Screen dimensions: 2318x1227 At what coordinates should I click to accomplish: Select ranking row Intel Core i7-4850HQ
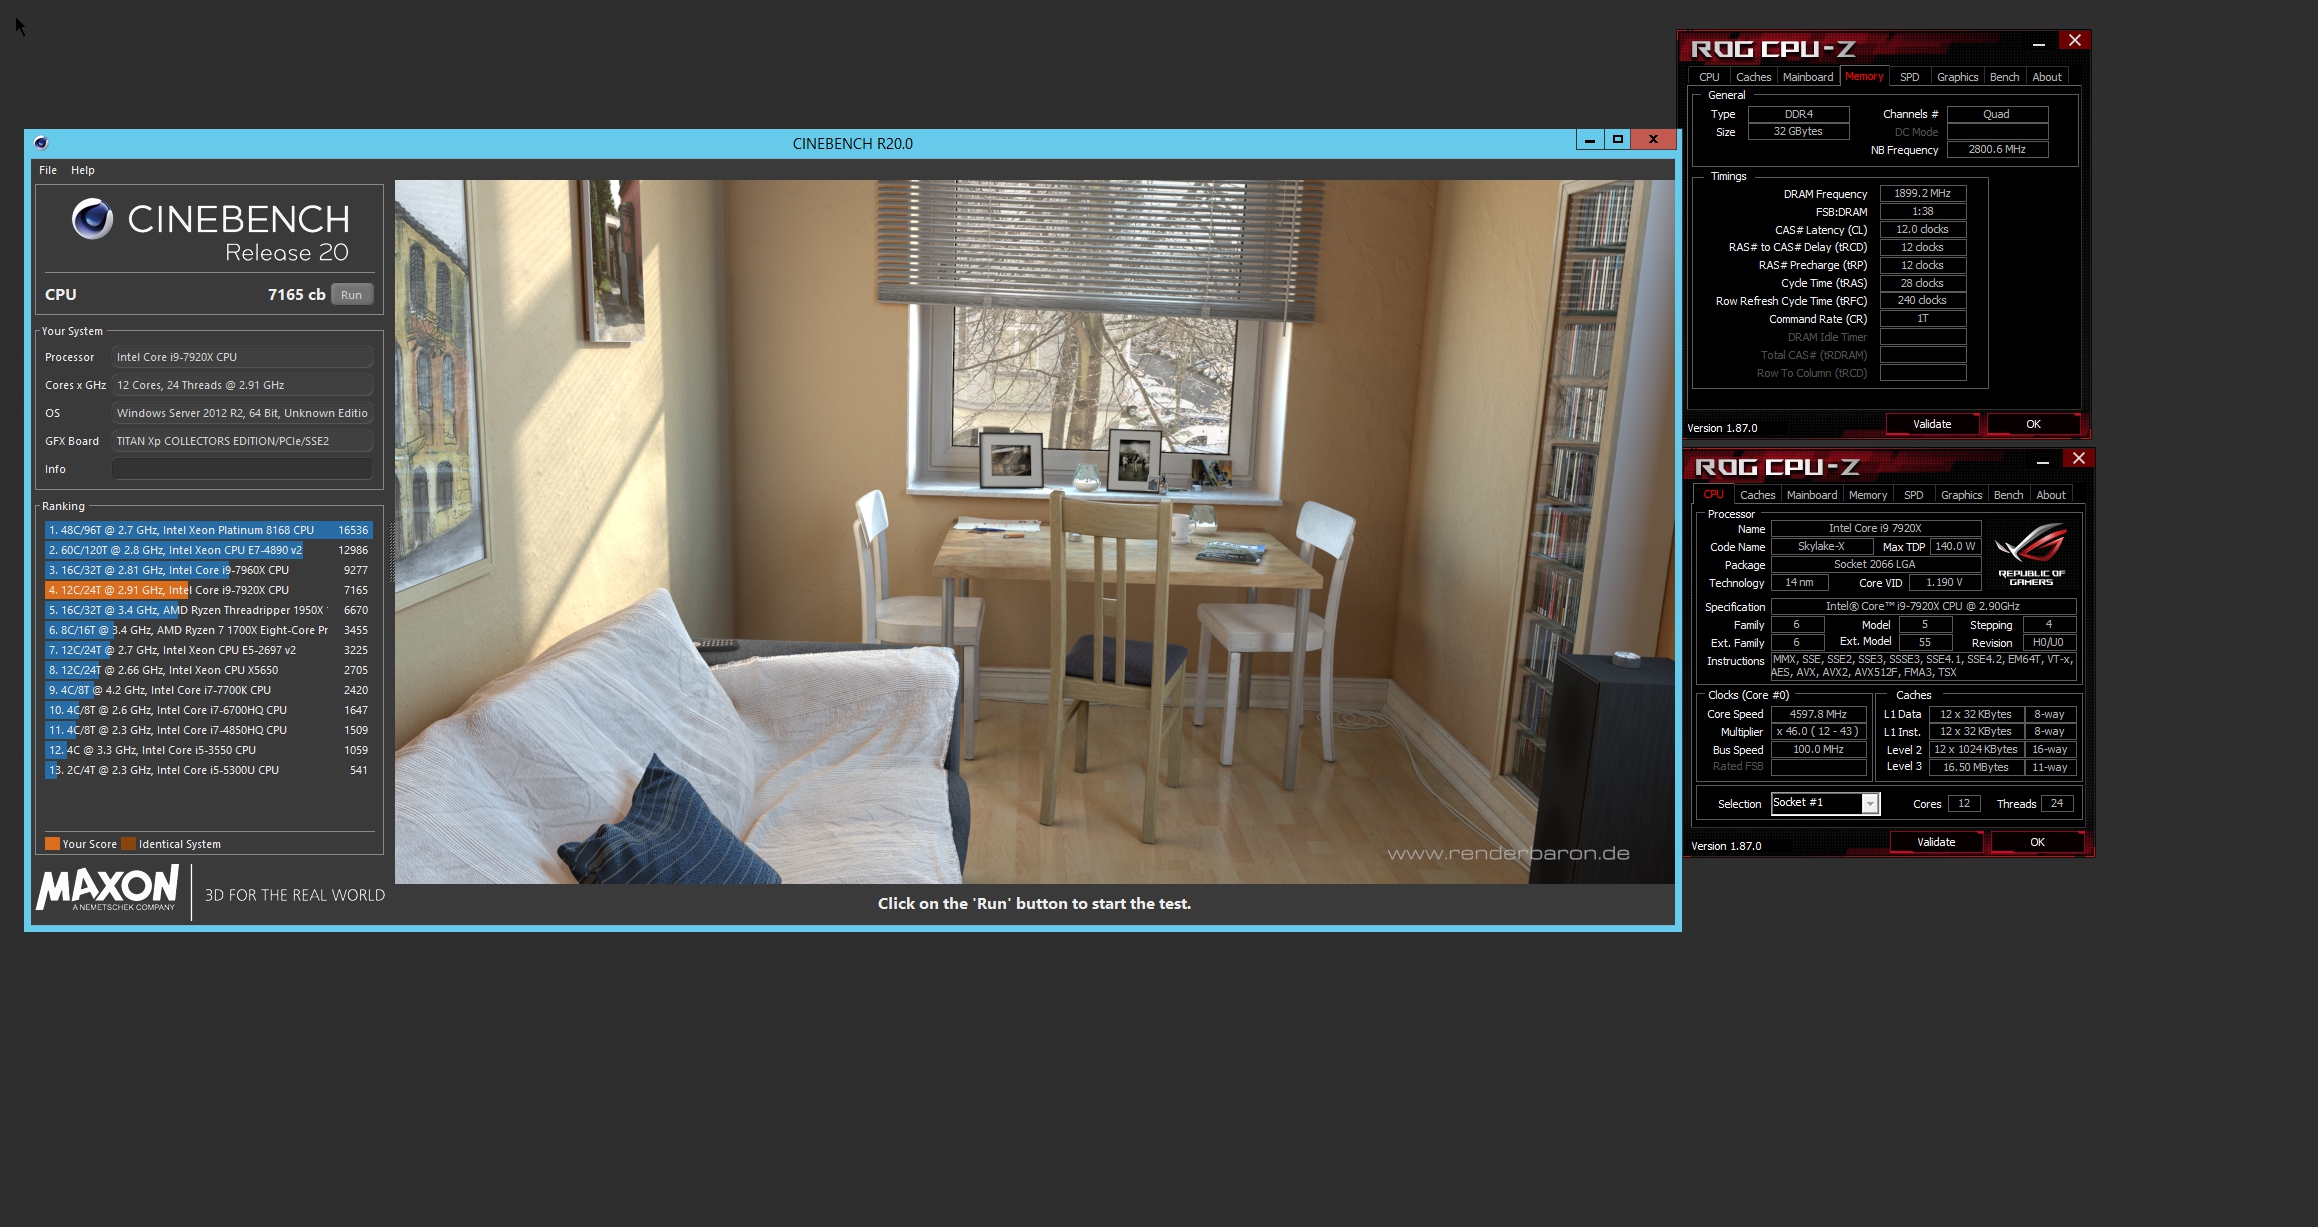208,730
